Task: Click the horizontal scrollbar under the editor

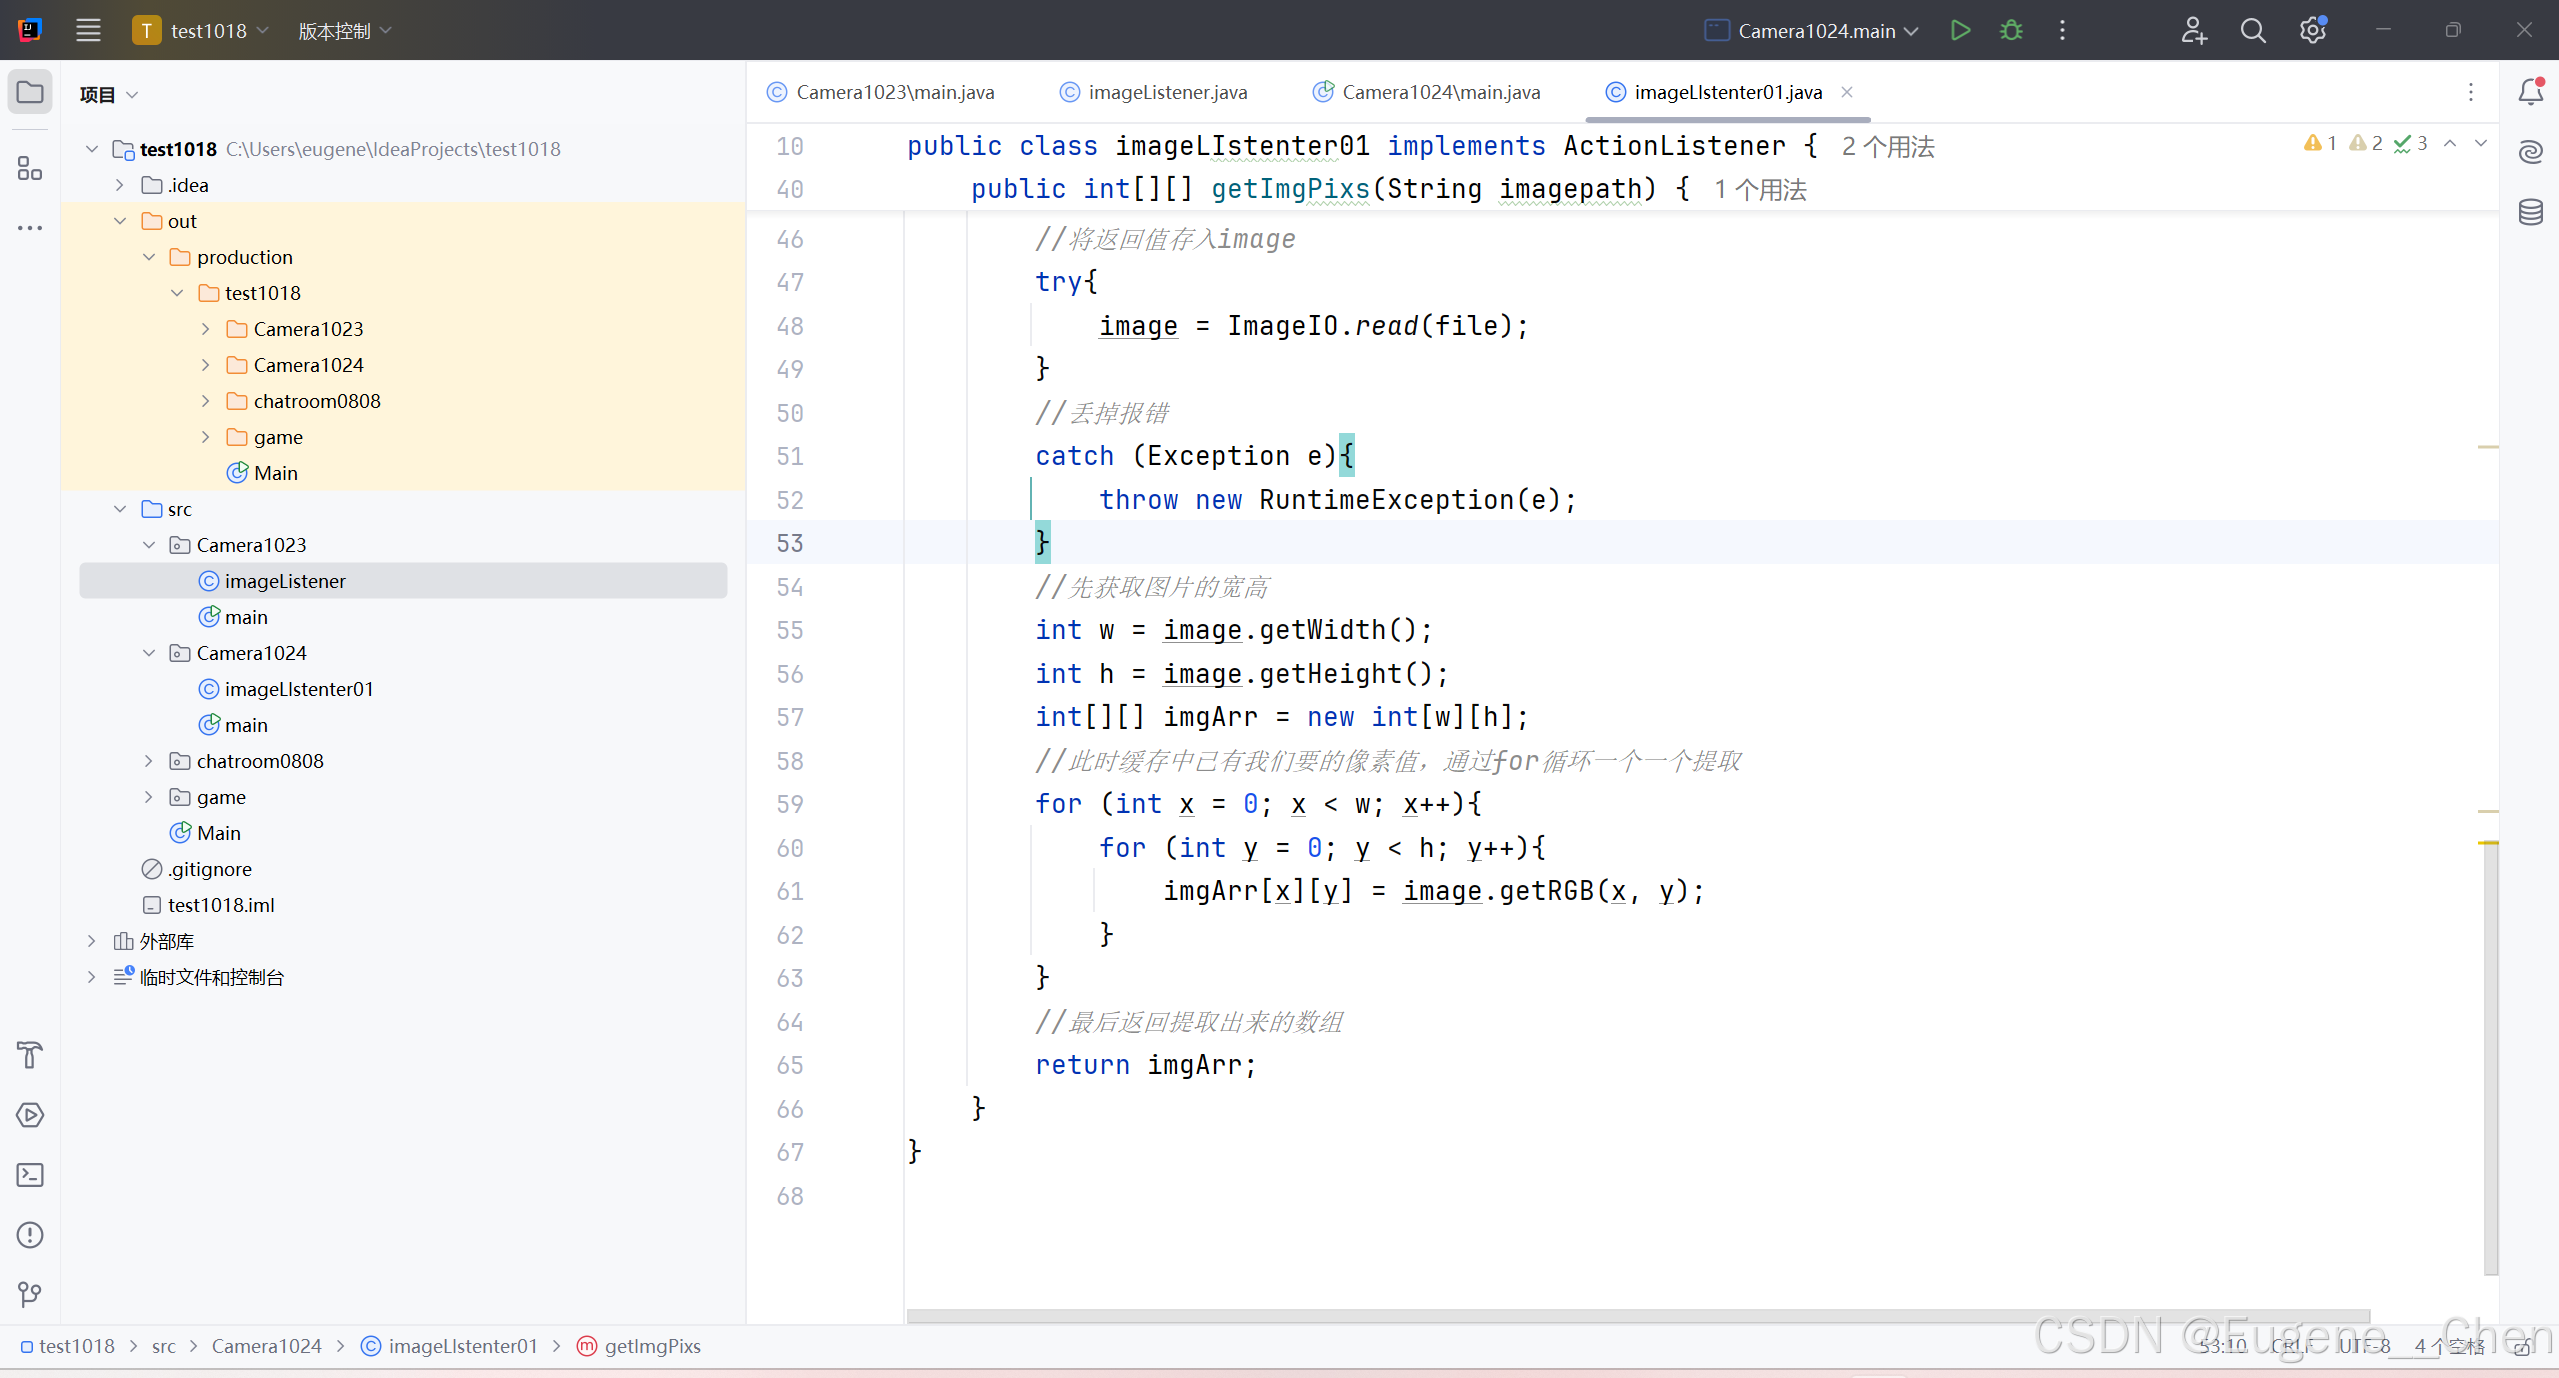Action: (1638, 1316)
